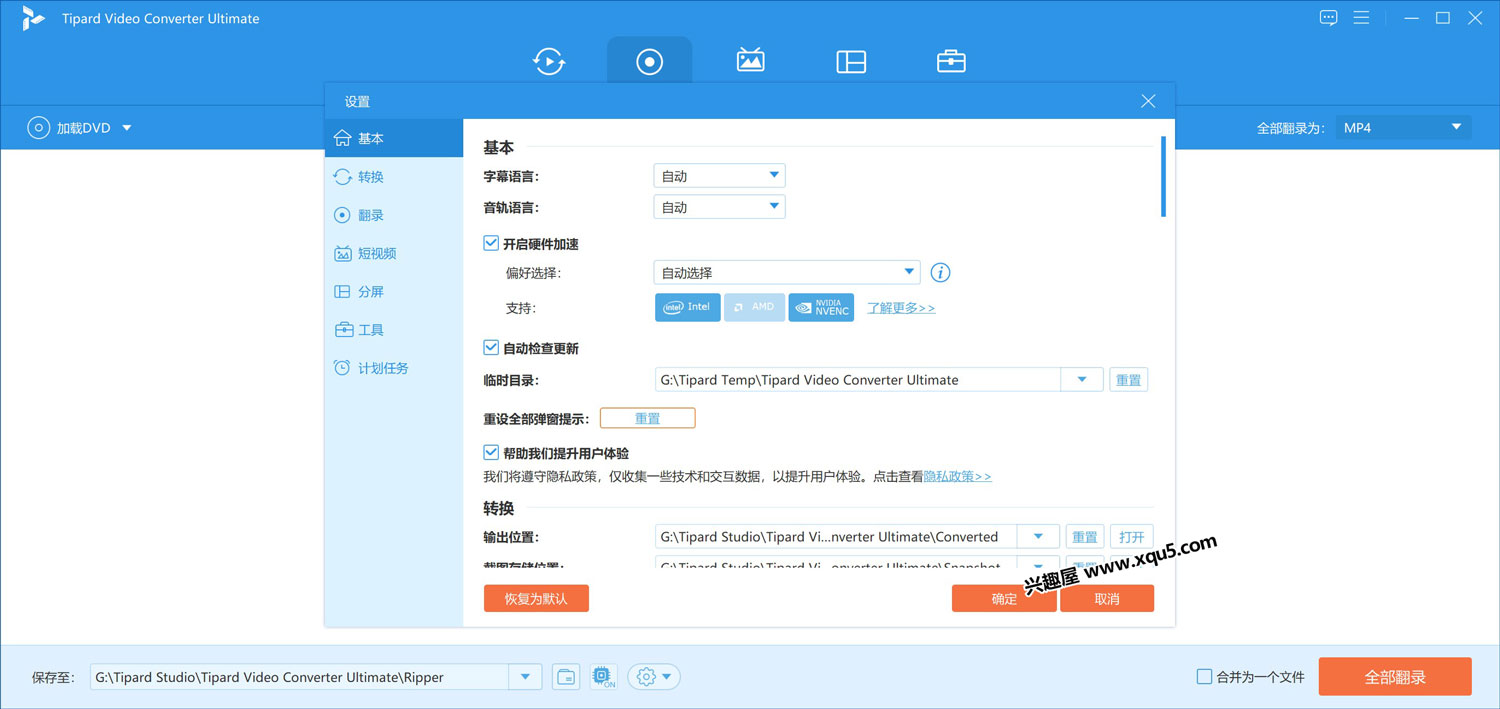
Task: Open the 全部翻录为 MP4 format dropdown
Action: [1403, 128]
